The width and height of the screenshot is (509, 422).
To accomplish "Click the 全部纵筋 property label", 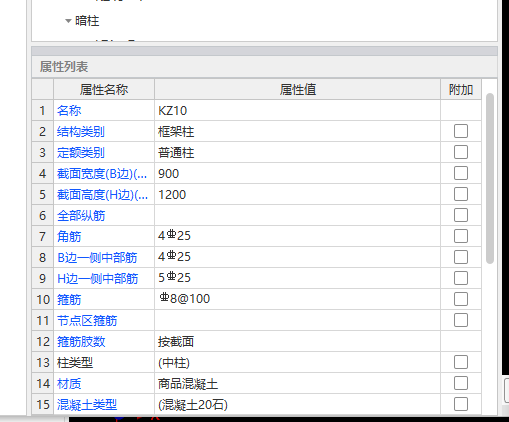I will tap(81, 215).
